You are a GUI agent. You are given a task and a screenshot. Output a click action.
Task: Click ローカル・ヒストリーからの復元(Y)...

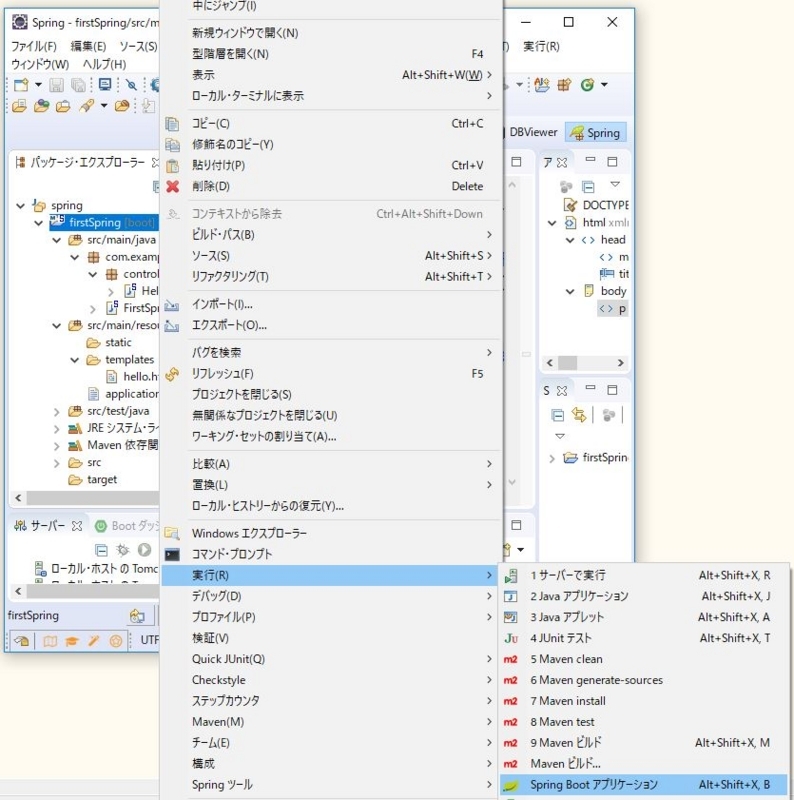[331, 506]
